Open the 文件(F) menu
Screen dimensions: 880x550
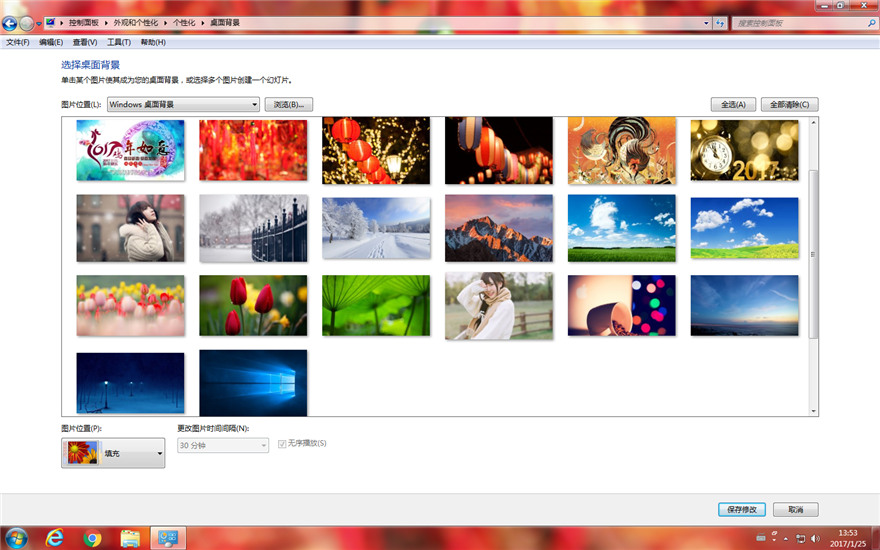tap(18, 42)
